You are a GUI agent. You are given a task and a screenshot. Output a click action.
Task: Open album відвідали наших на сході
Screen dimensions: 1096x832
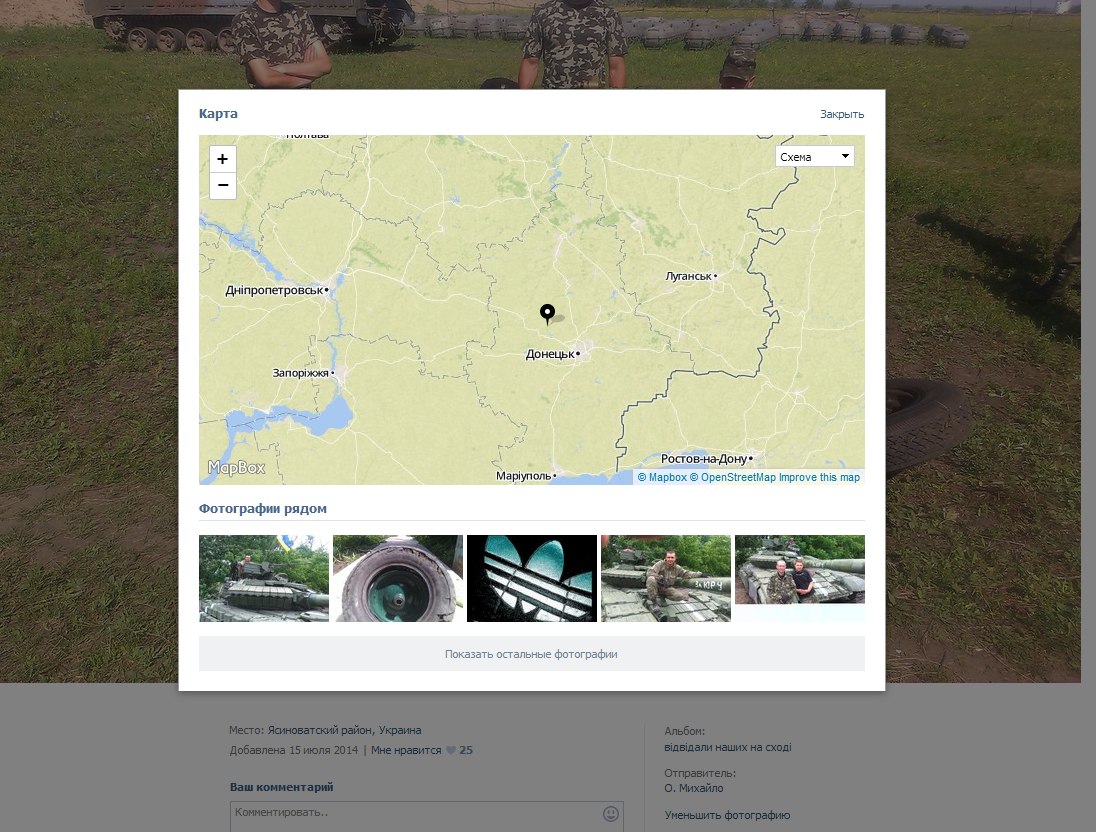(728, 747)
